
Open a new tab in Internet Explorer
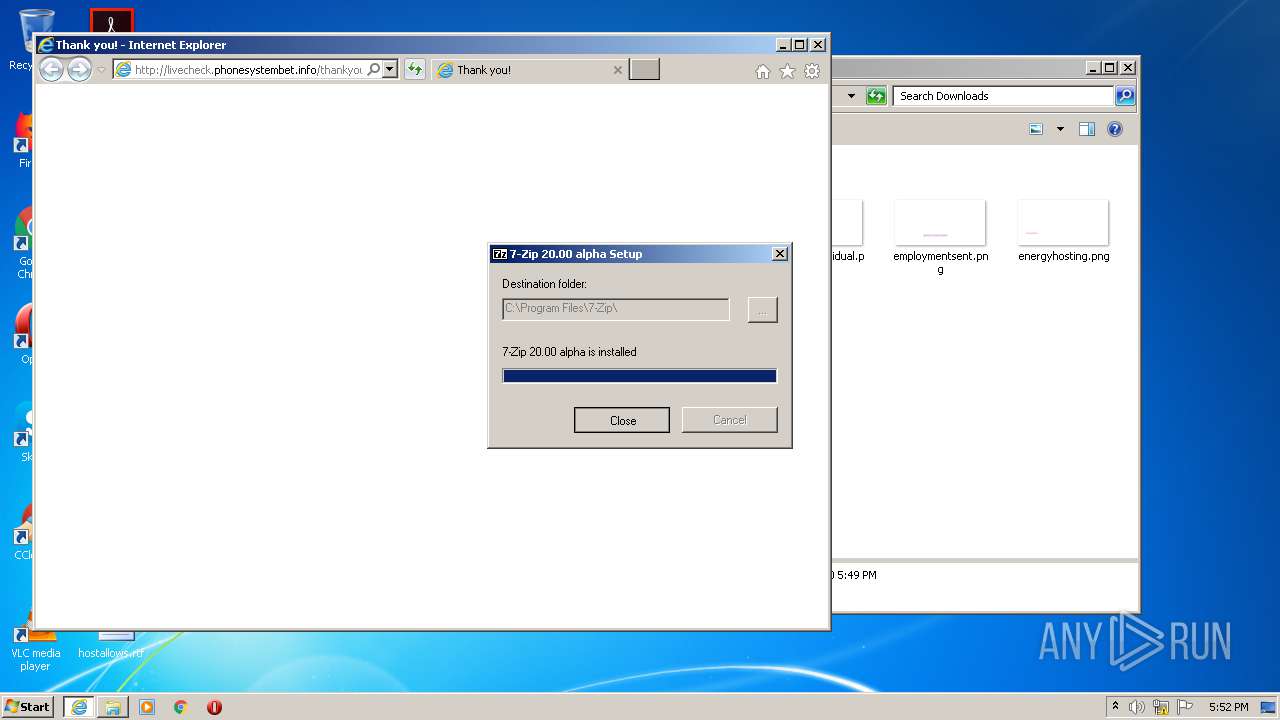[644, 70]
